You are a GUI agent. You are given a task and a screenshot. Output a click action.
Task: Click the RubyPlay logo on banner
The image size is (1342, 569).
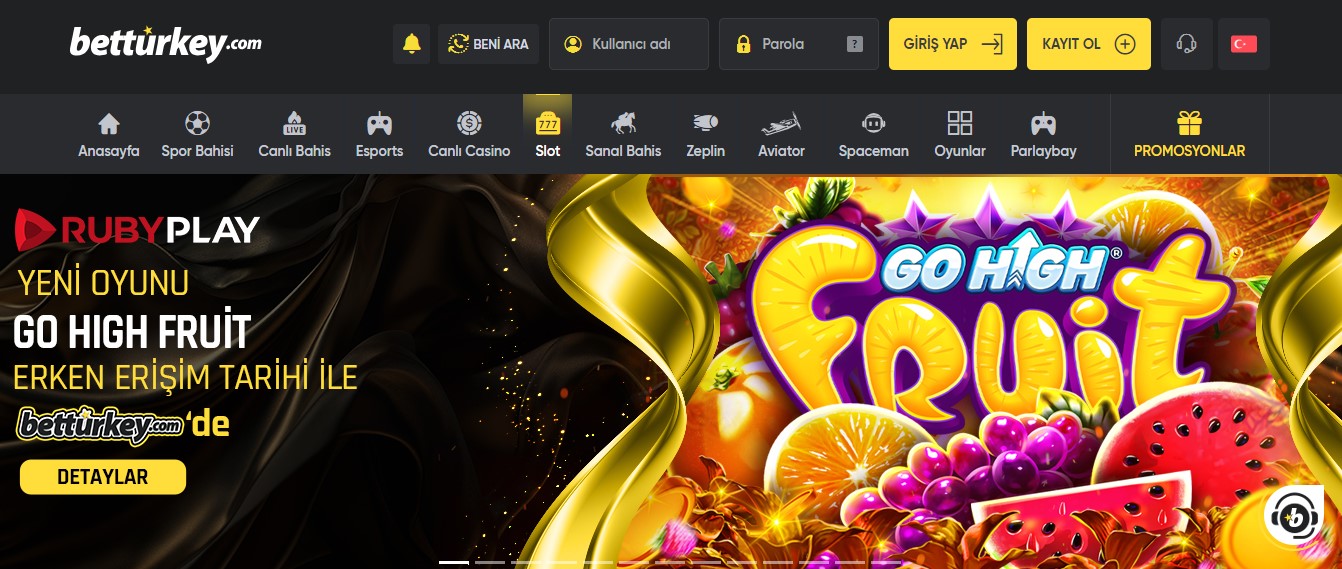(x=137, y=230)
